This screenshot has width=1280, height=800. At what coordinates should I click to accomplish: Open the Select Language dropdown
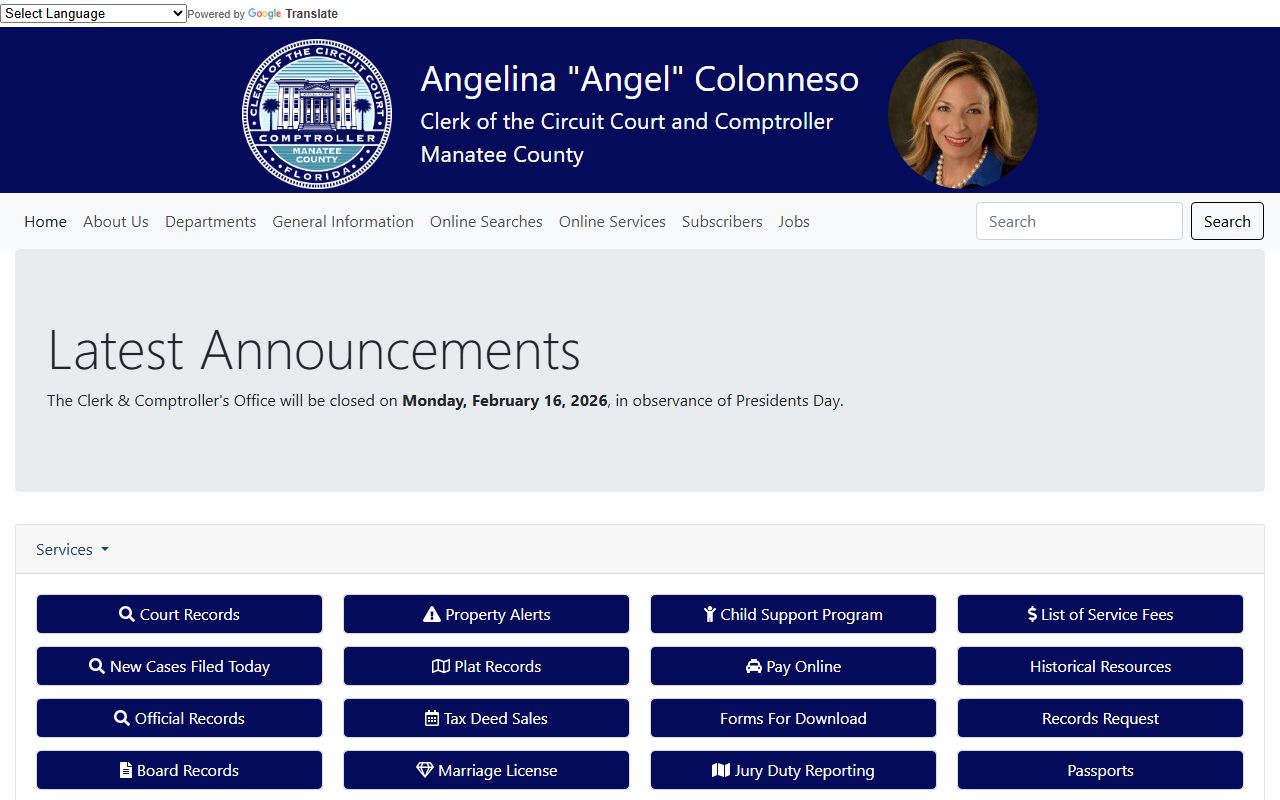[x=93, y=13]
